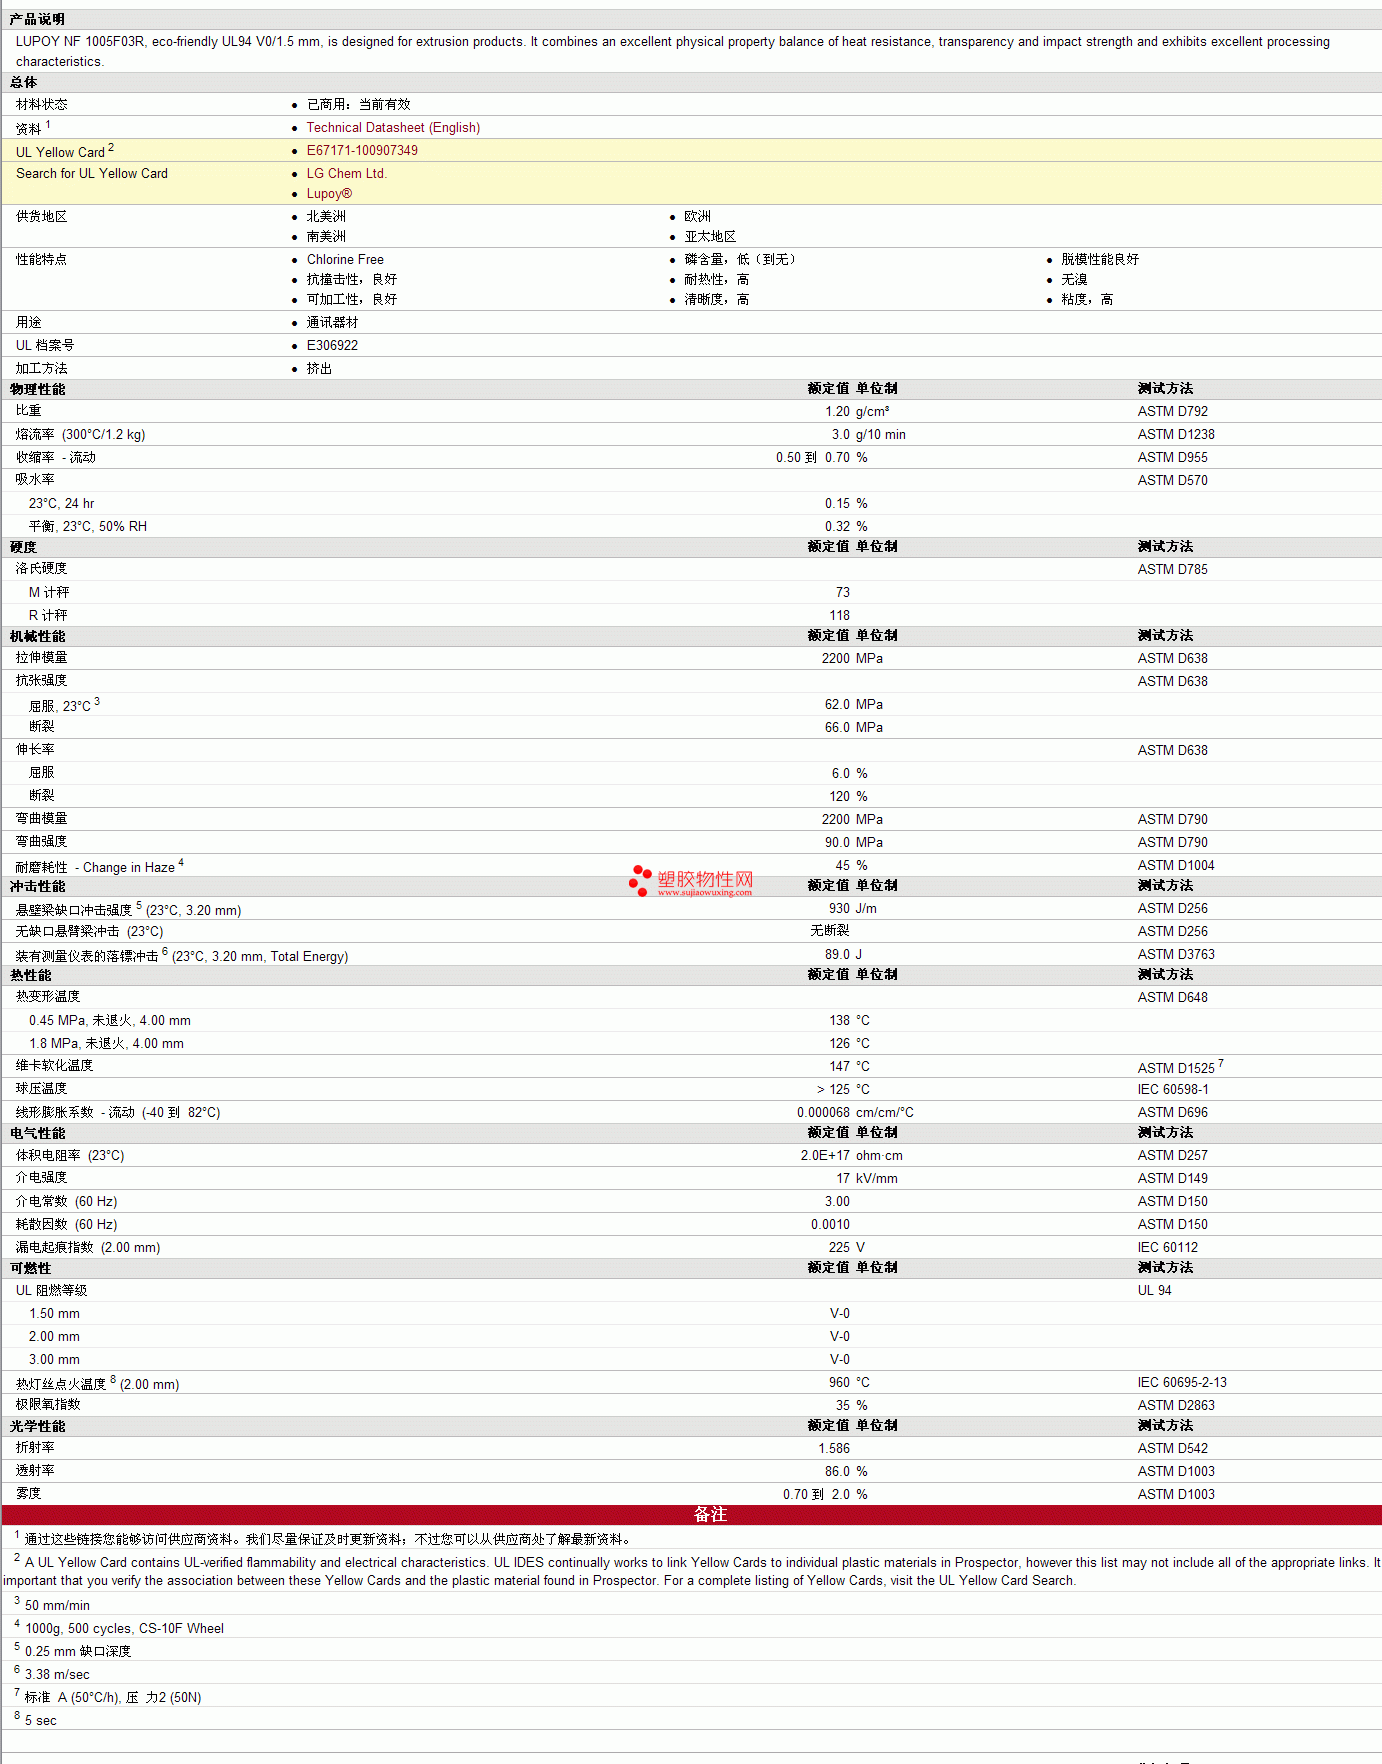
Task: Click footnote 7 superscript beside ASTM D1525
Action: tap(1221, 1064)
